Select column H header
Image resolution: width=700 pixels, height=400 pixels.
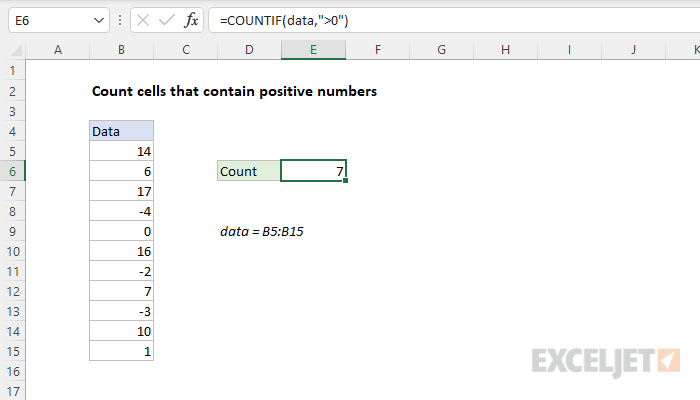click(x=505, y=50)
